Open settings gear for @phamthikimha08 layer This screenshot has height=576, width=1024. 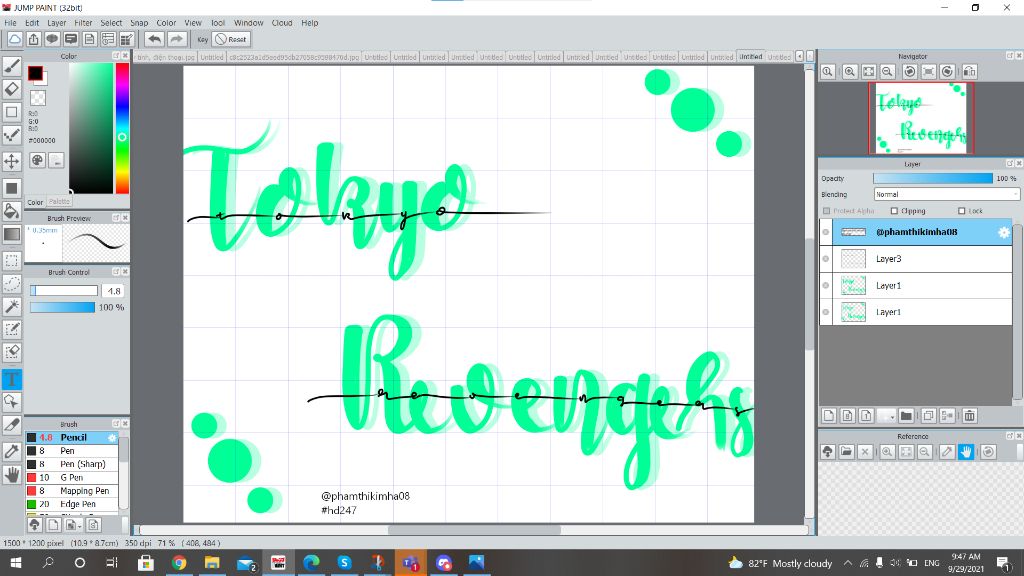[1004, 232]
